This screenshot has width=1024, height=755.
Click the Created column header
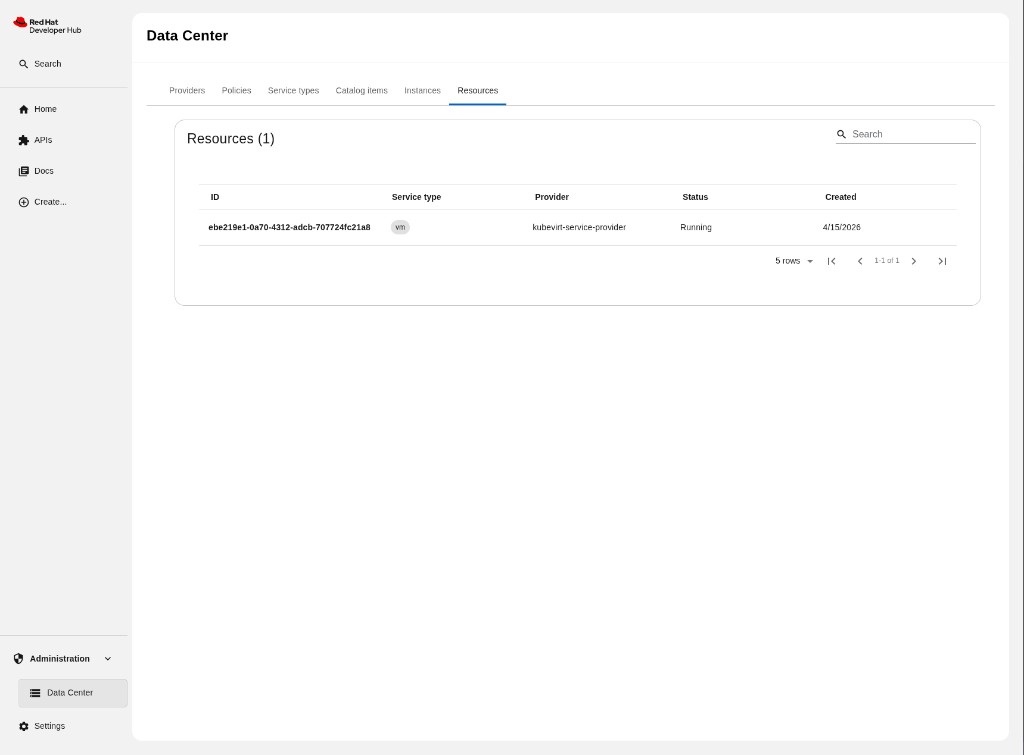[x=840, y=197]
